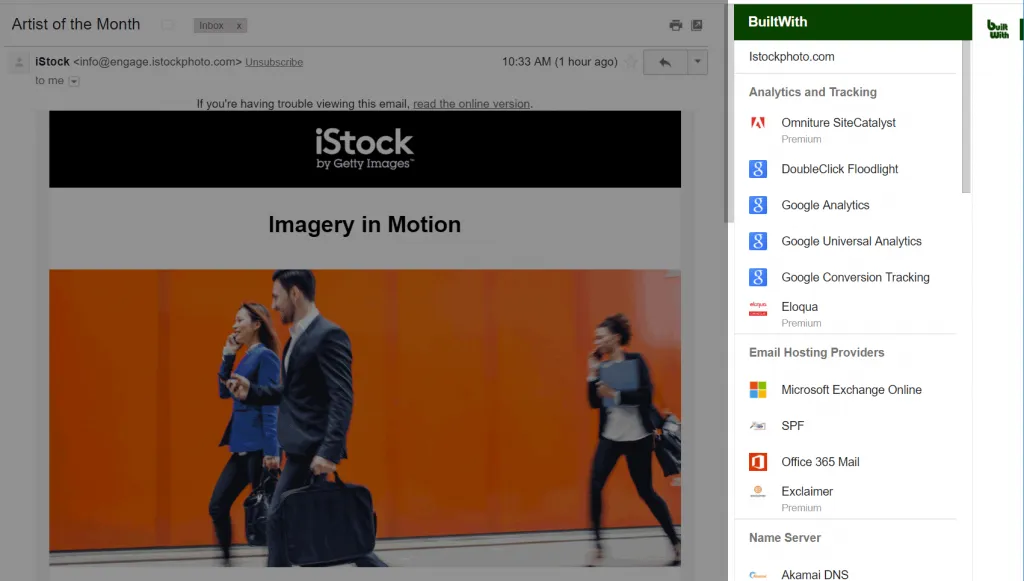This screenshot has width=1024, height=581.
Task: Click the Office 365 Mail icon
Action: [758, 462]
